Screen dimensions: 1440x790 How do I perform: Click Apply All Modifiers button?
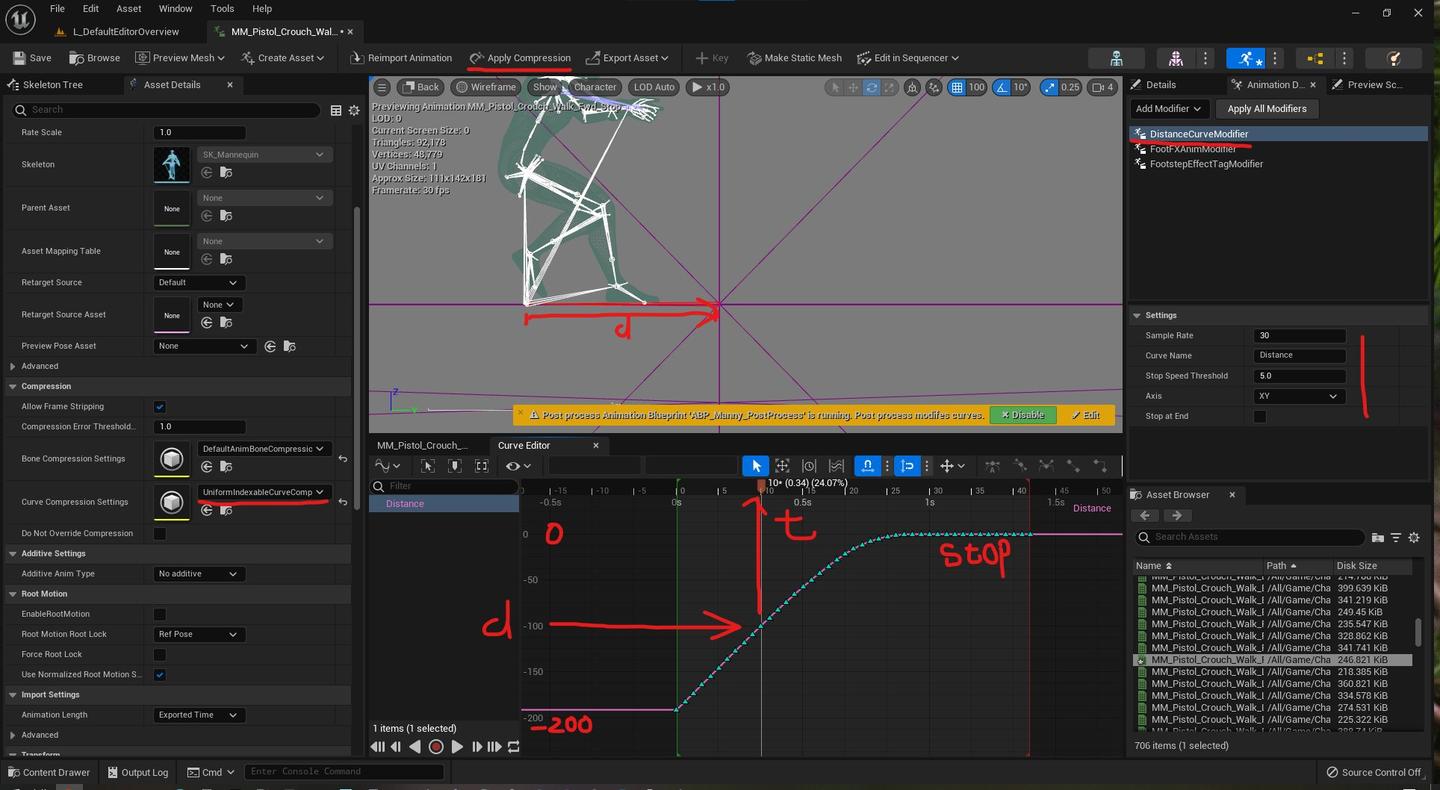(1267, 109)
